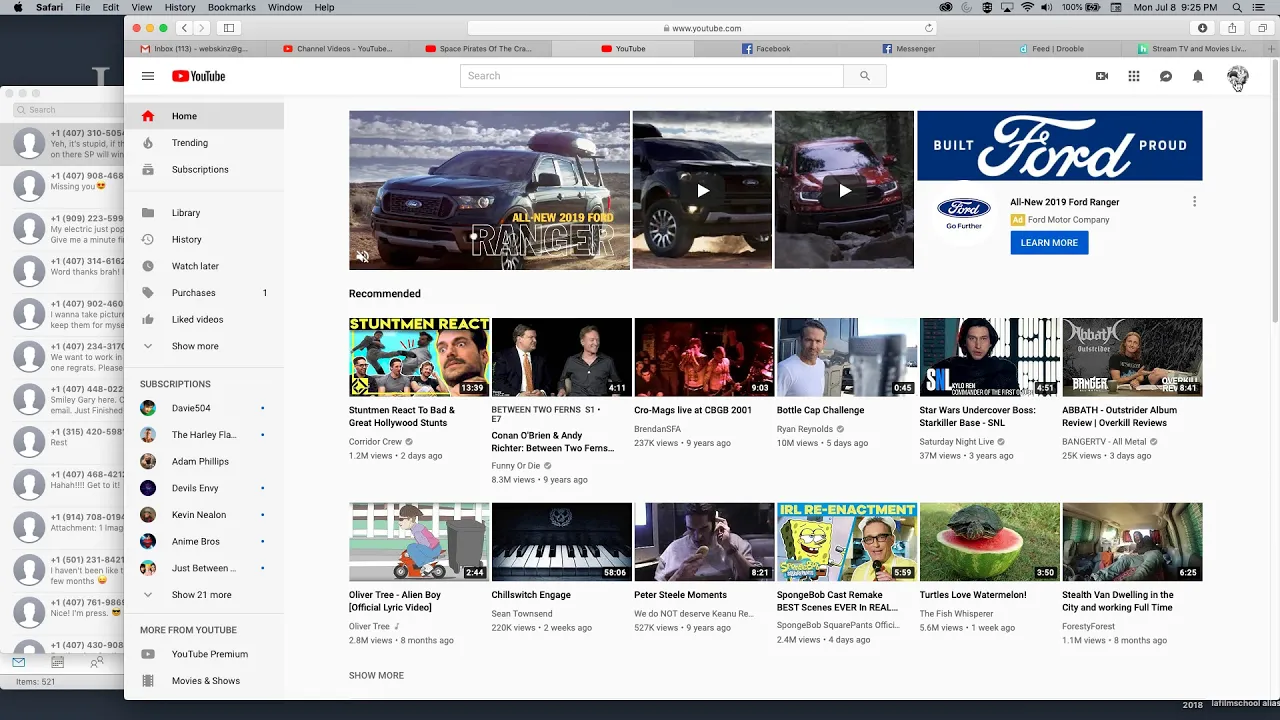
Task: Open the YouTube apps grid icon
Action: [x=1134, y=76]
